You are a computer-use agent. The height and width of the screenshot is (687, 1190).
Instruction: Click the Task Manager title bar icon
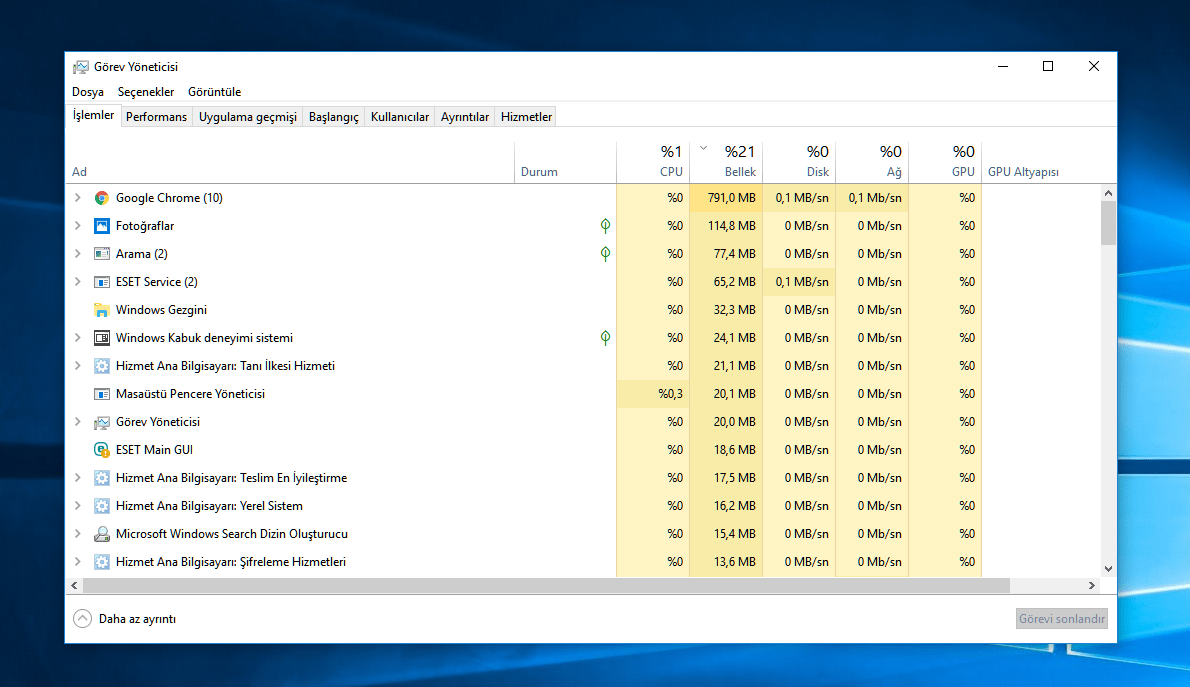(80, 68)
